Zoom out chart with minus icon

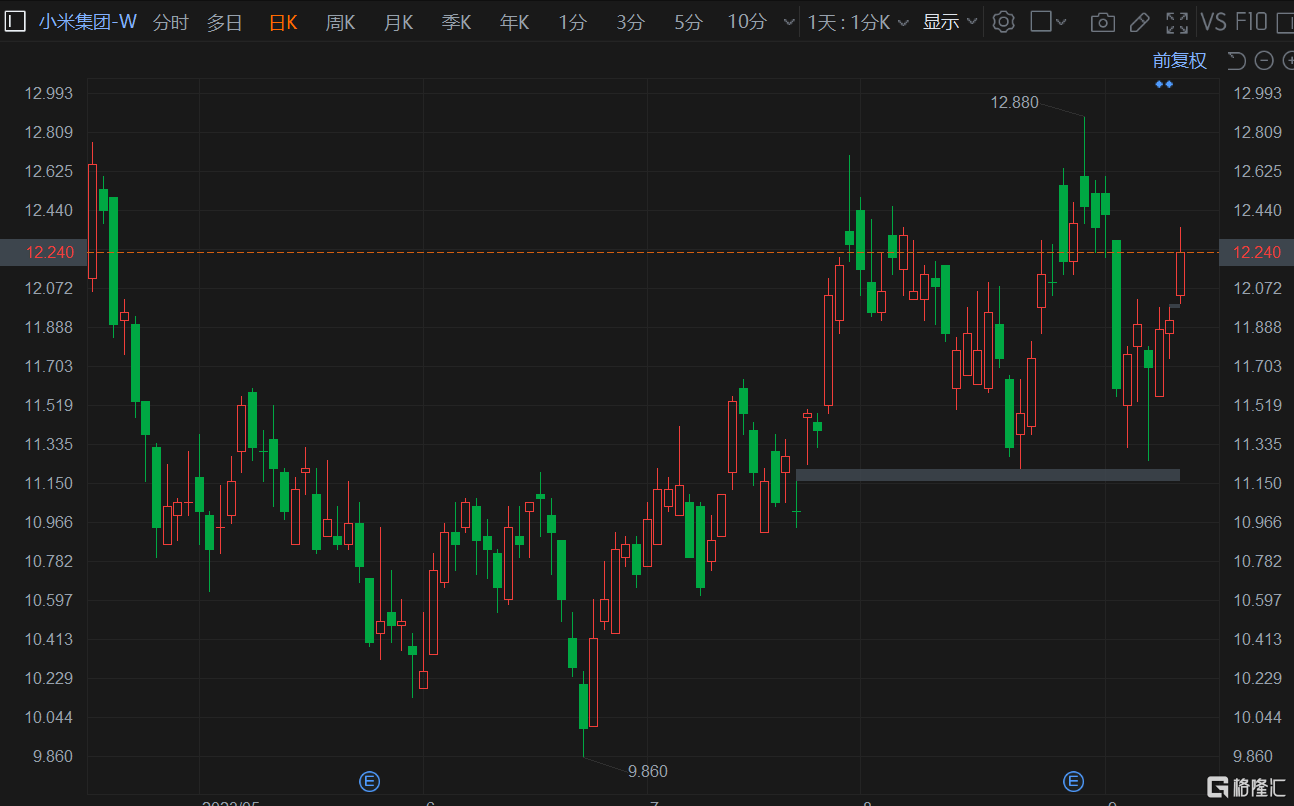click(x=1264, y=61)
